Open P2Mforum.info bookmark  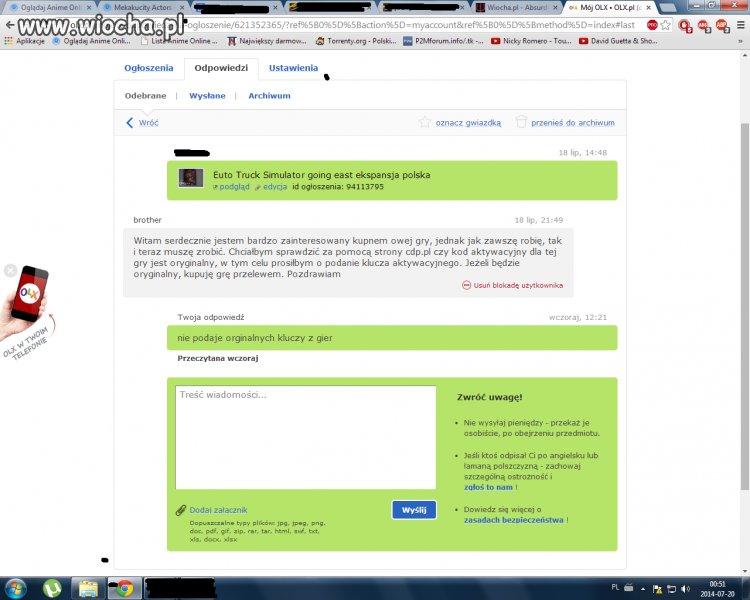[443, 41]
